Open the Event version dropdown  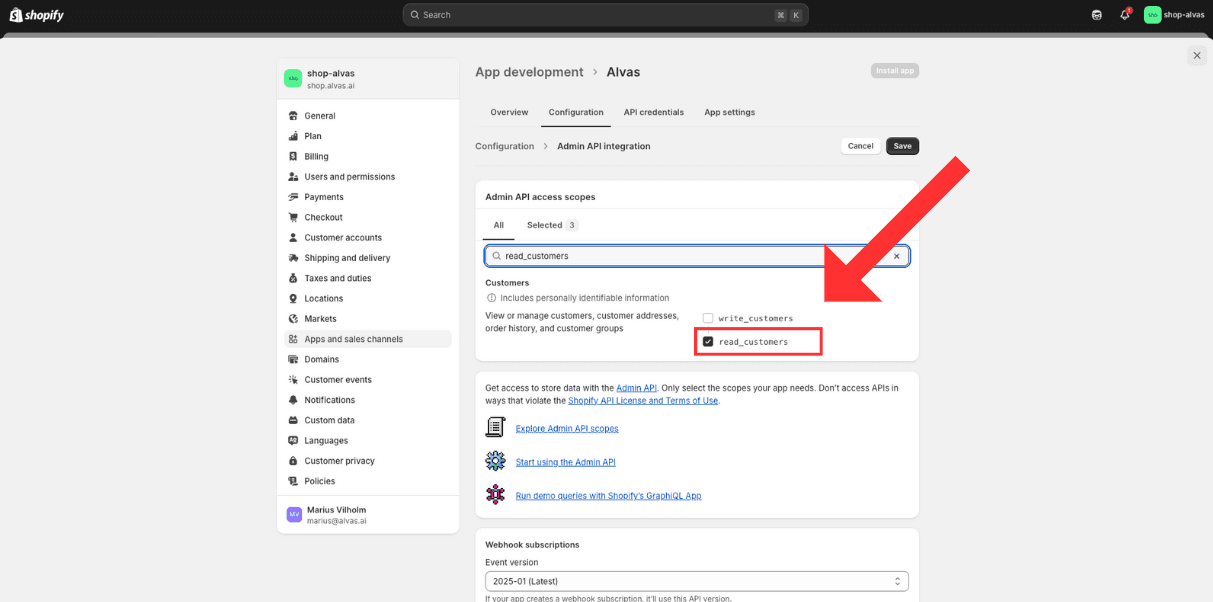point(697,581)
